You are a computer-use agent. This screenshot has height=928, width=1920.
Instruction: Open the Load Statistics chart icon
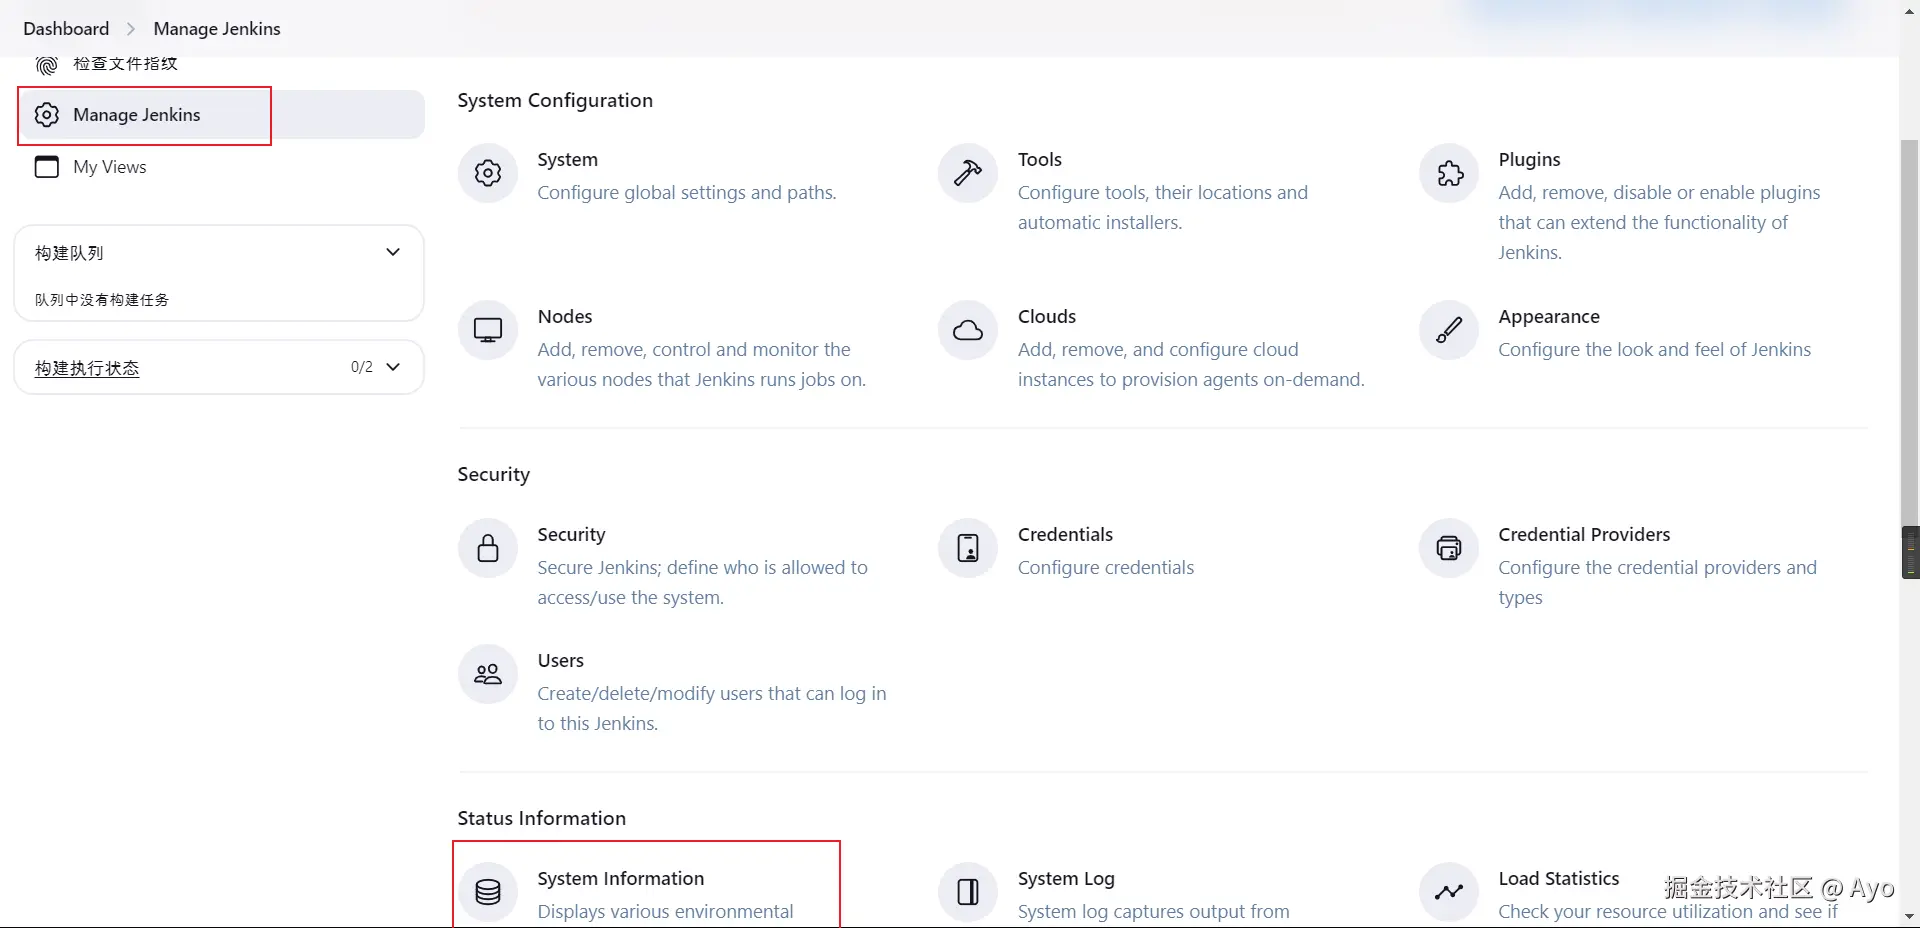point(1449,892)
